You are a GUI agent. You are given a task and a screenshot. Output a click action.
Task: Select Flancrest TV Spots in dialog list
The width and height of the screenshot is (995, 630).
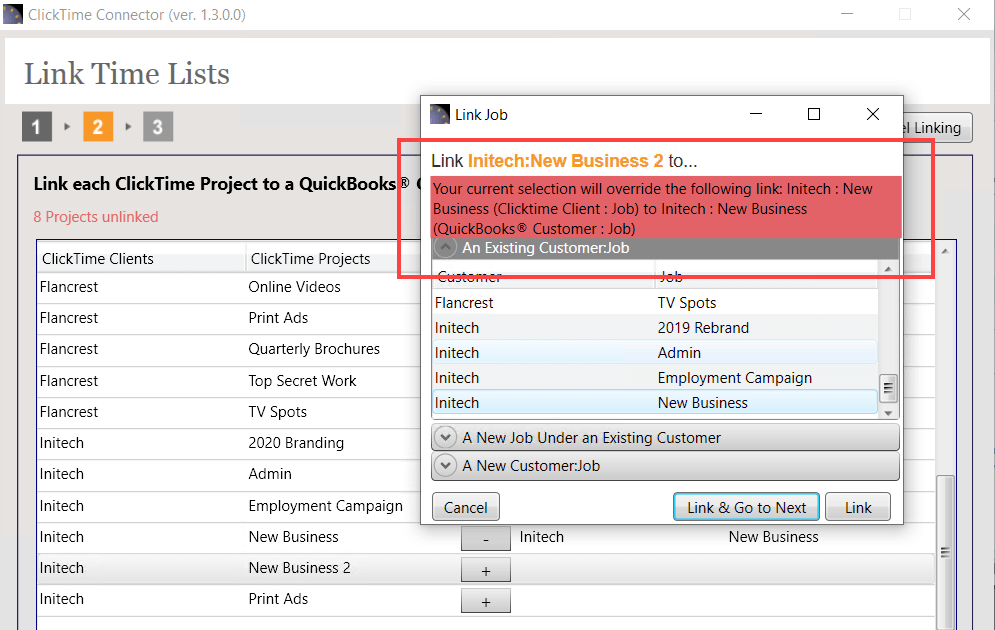click(x=654, y=303)
